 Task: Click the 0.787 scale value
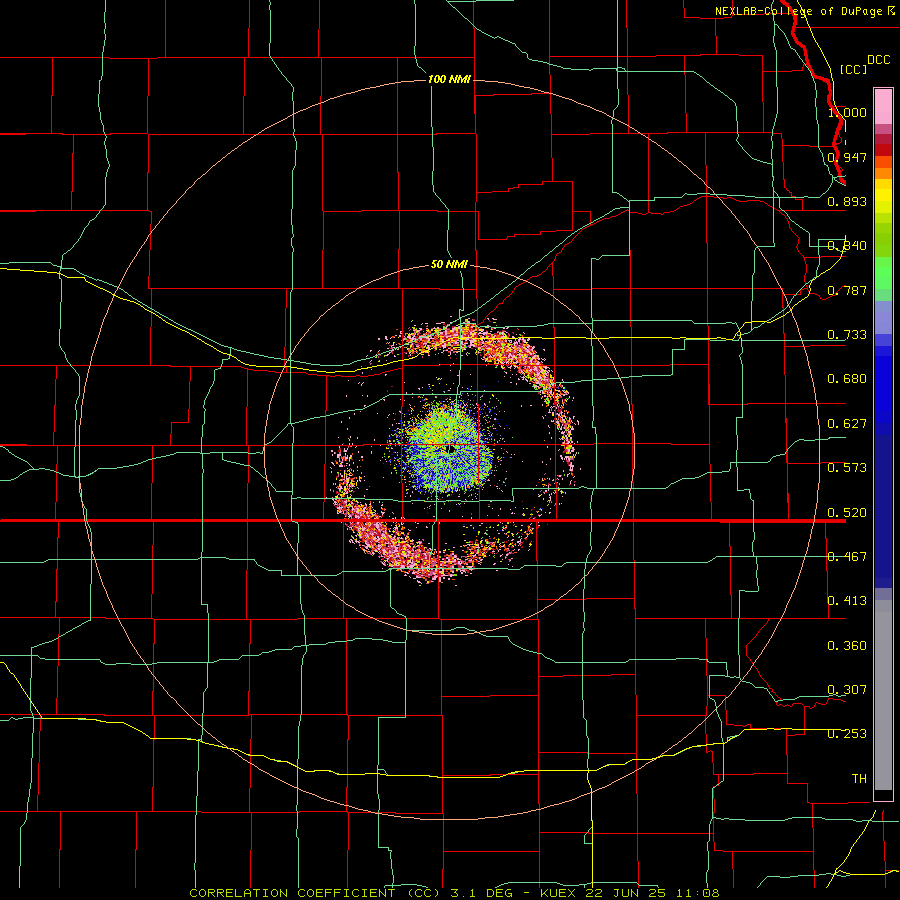click(x=847, y=290)
